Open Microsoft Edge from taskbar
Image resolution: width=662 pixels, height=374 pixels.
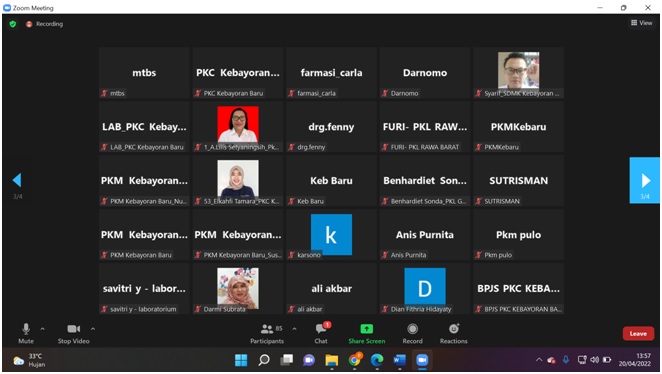(377, 360)
